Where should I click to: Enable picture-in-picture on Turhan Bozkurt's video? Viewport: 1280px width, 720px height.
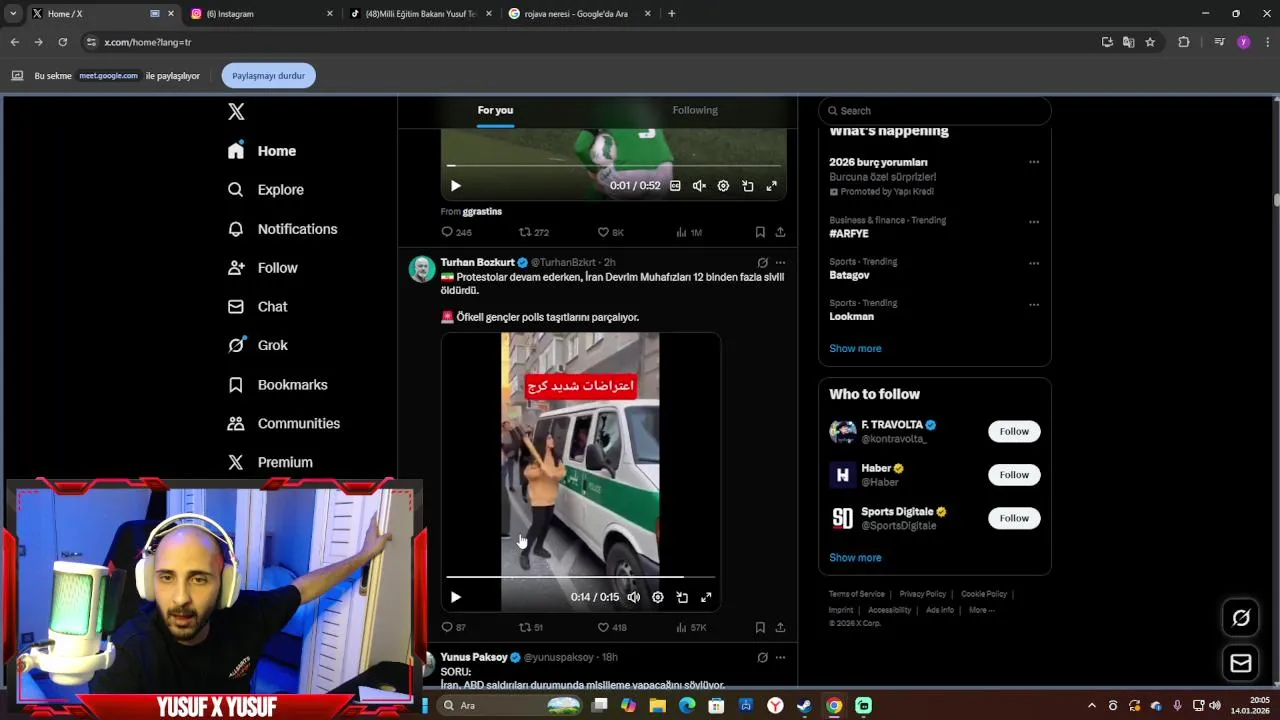(682, 597)
